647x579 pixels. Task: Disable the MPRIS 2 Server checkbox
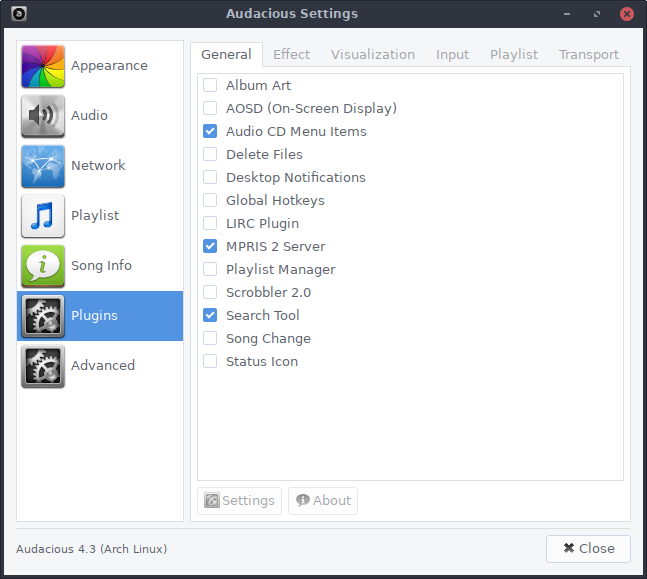coord(210,247)
